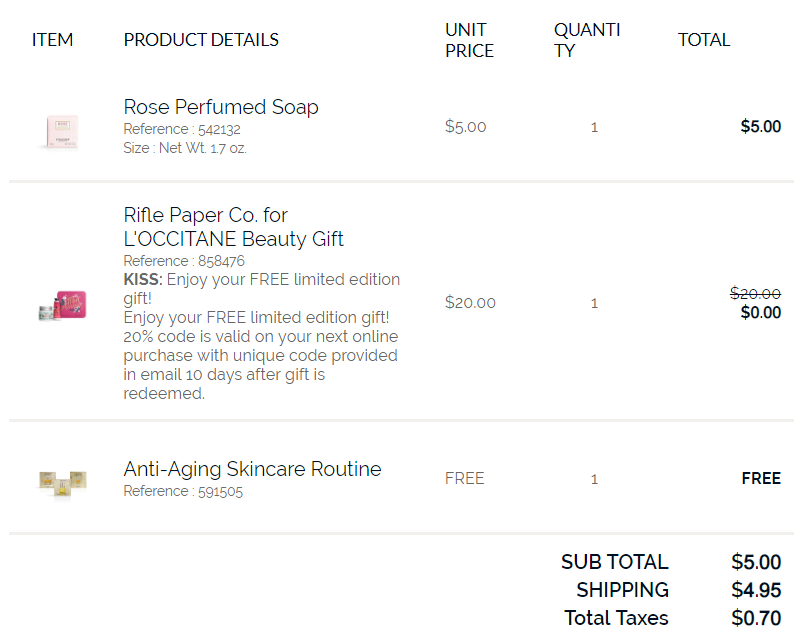Click the ITEM column header
Screen dimensions: 806x637
coord(52,40)
